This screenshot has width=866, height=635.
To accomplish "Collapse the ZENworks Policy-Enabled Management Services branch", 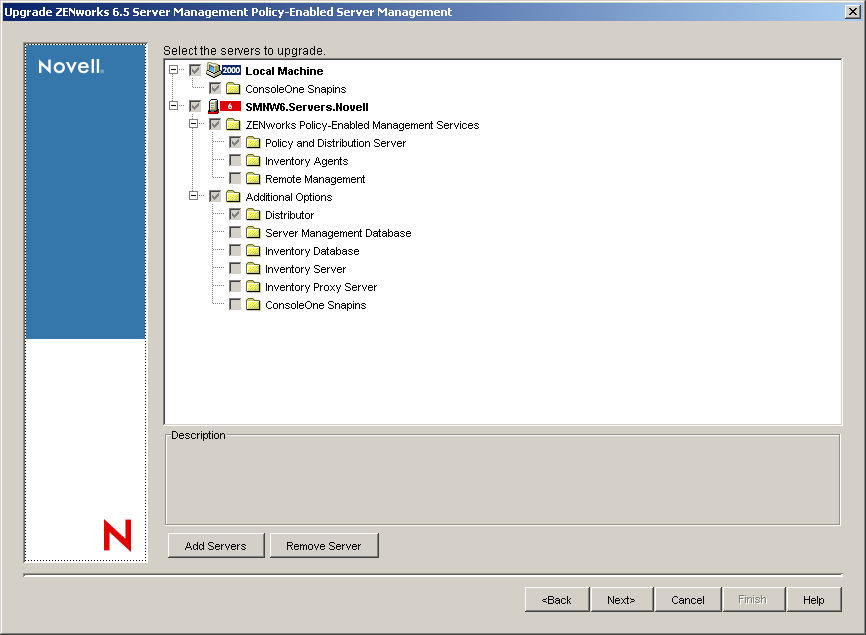I will click(x=196, y=124).
